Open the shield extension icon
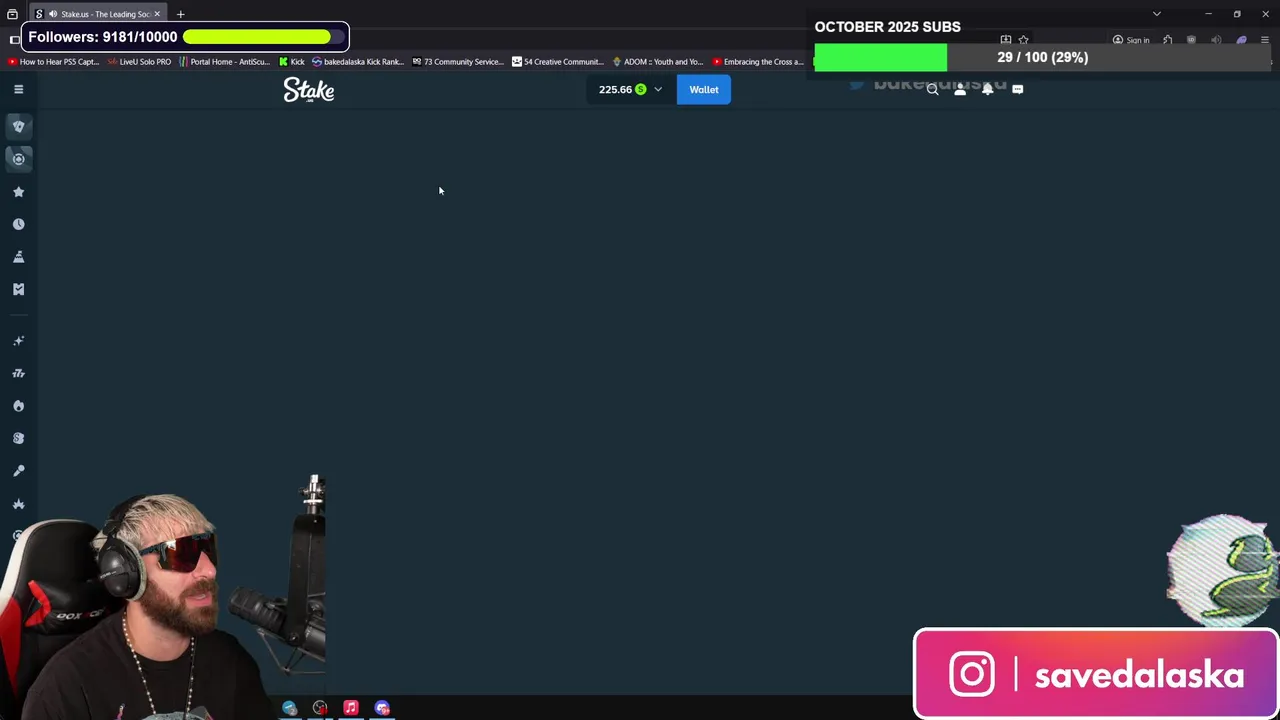The height and width of the screenshot is (720, 1280). [x=1191, y=40]
